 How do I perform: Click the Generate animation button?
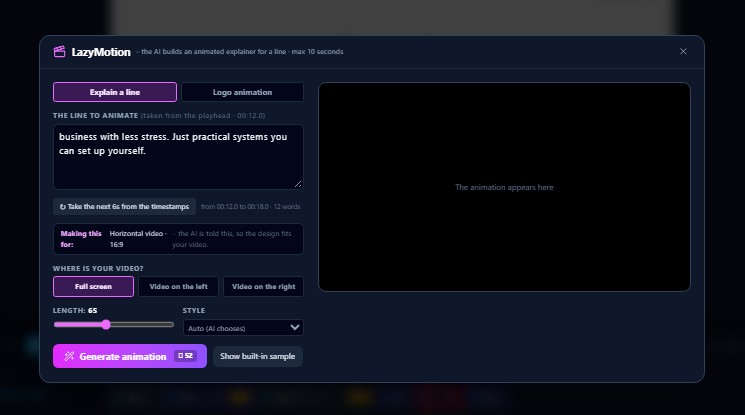tap(130, 356)
